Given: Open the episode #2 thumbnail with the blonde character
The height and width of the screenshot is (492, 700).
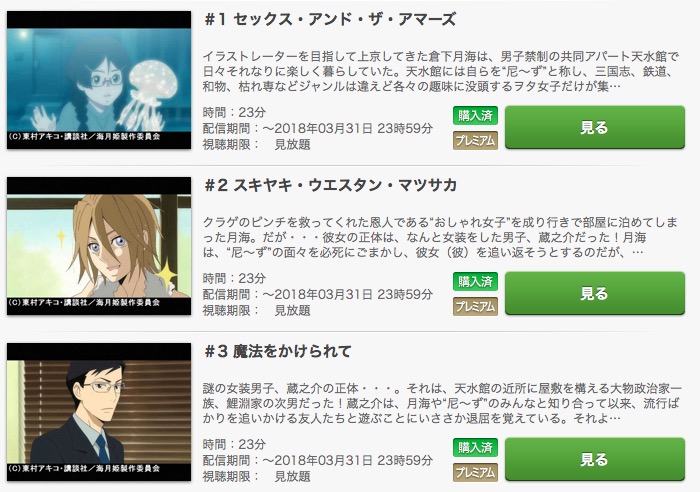Looking at the screenshot, I should [x=99, y=246].
